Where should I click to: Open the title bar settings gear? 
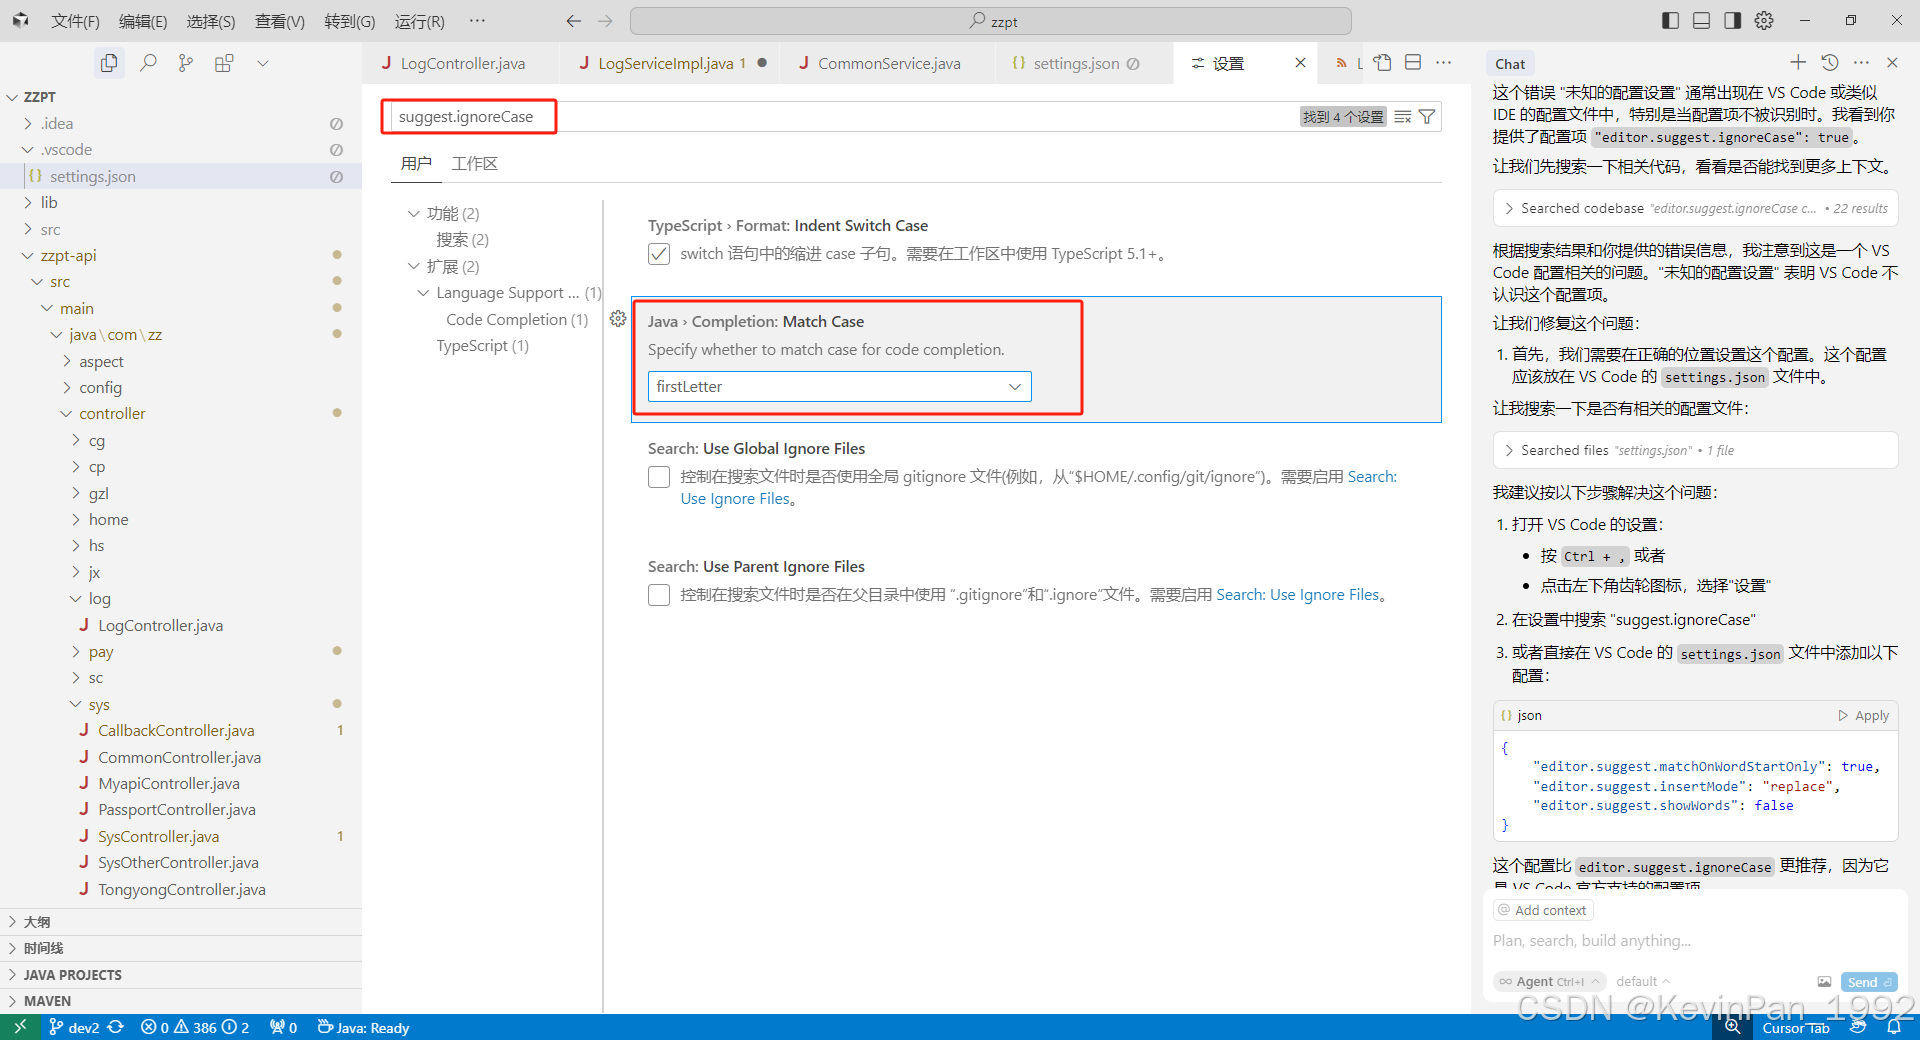click(x=1764, y=21)
